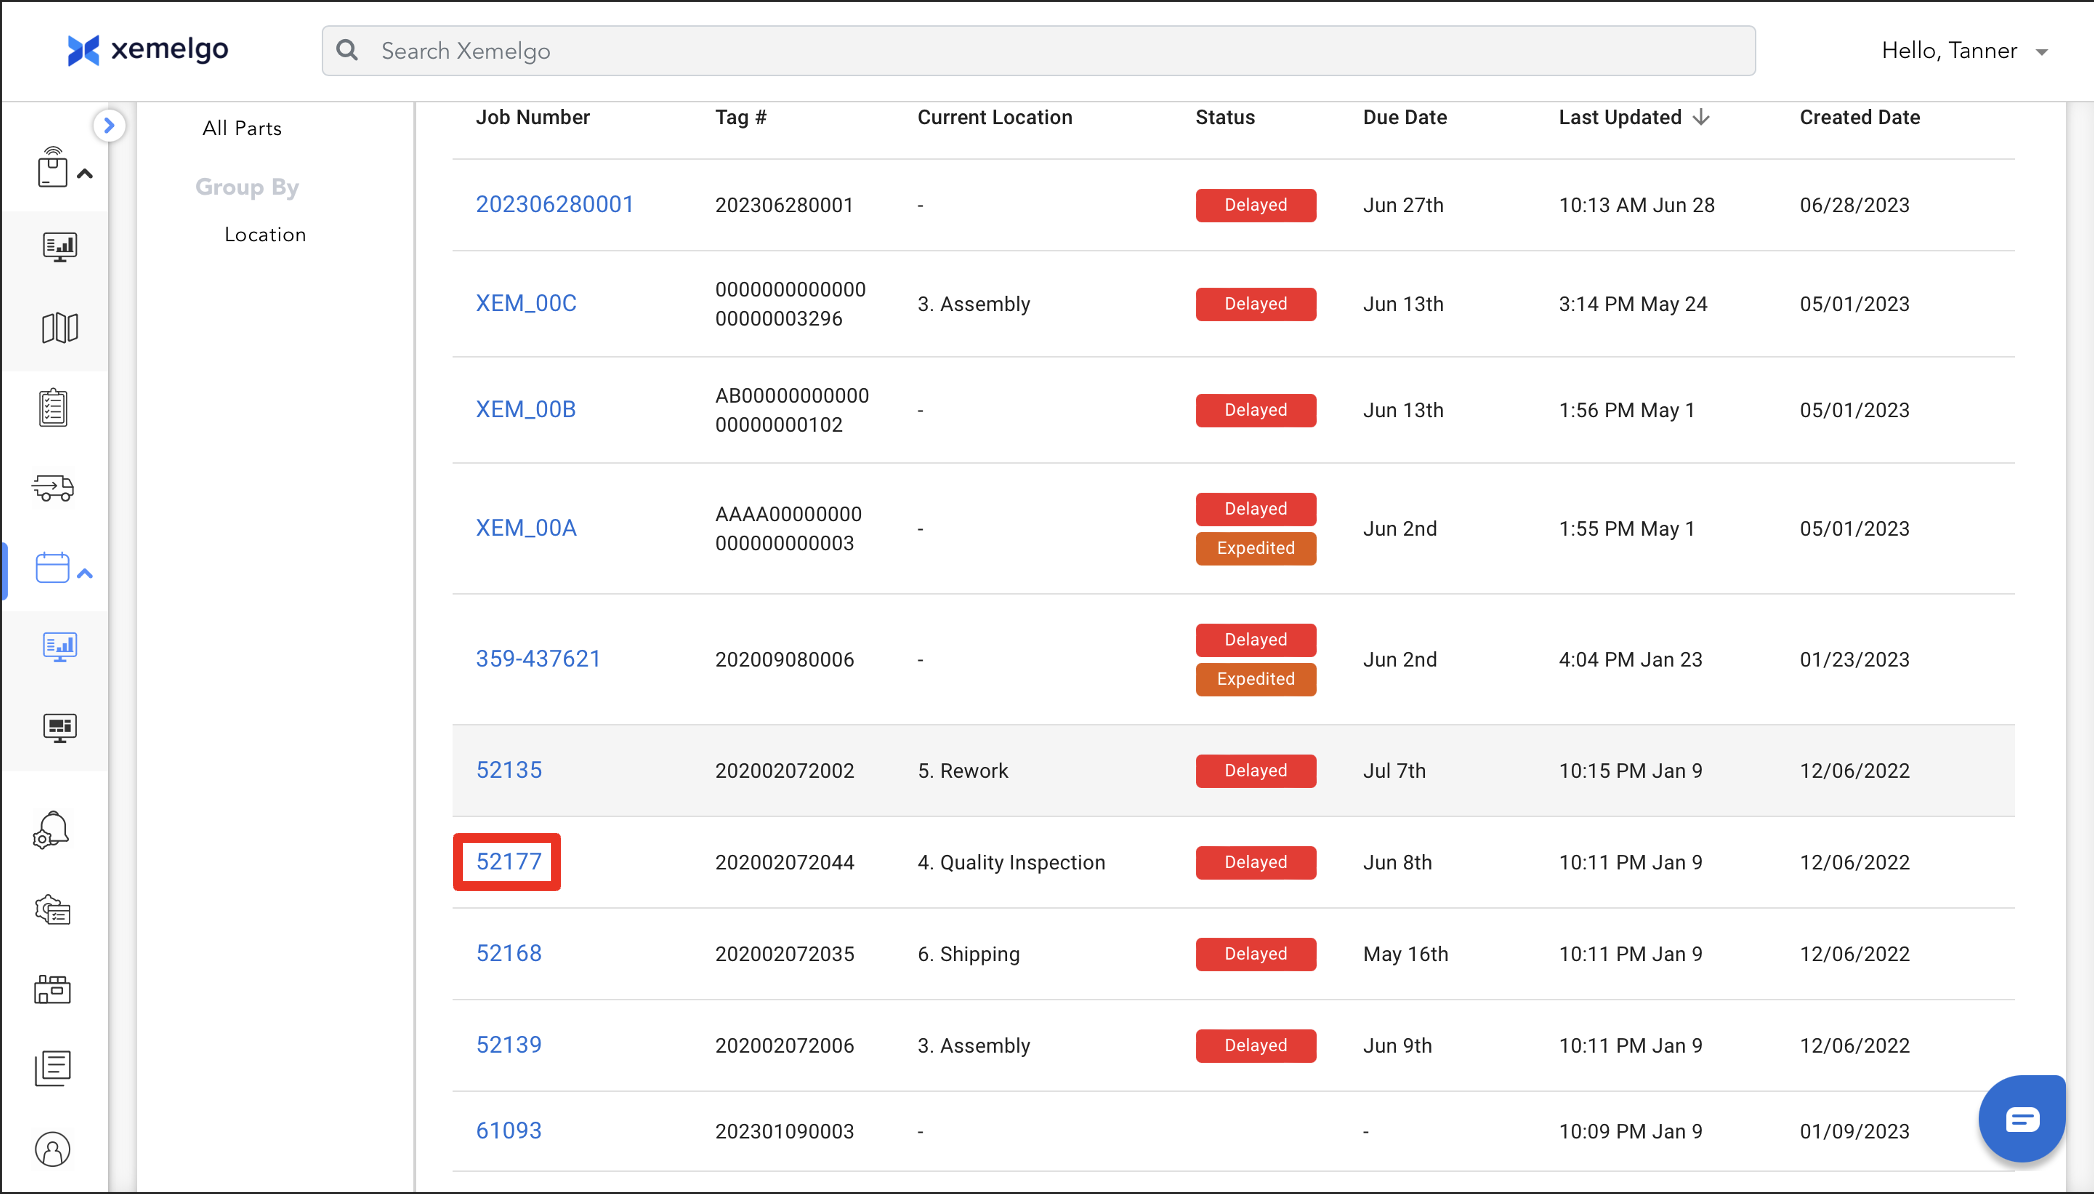Select All Parts in side panel
This screenshot has width=2094, height=1194.
tap(242, 128)
